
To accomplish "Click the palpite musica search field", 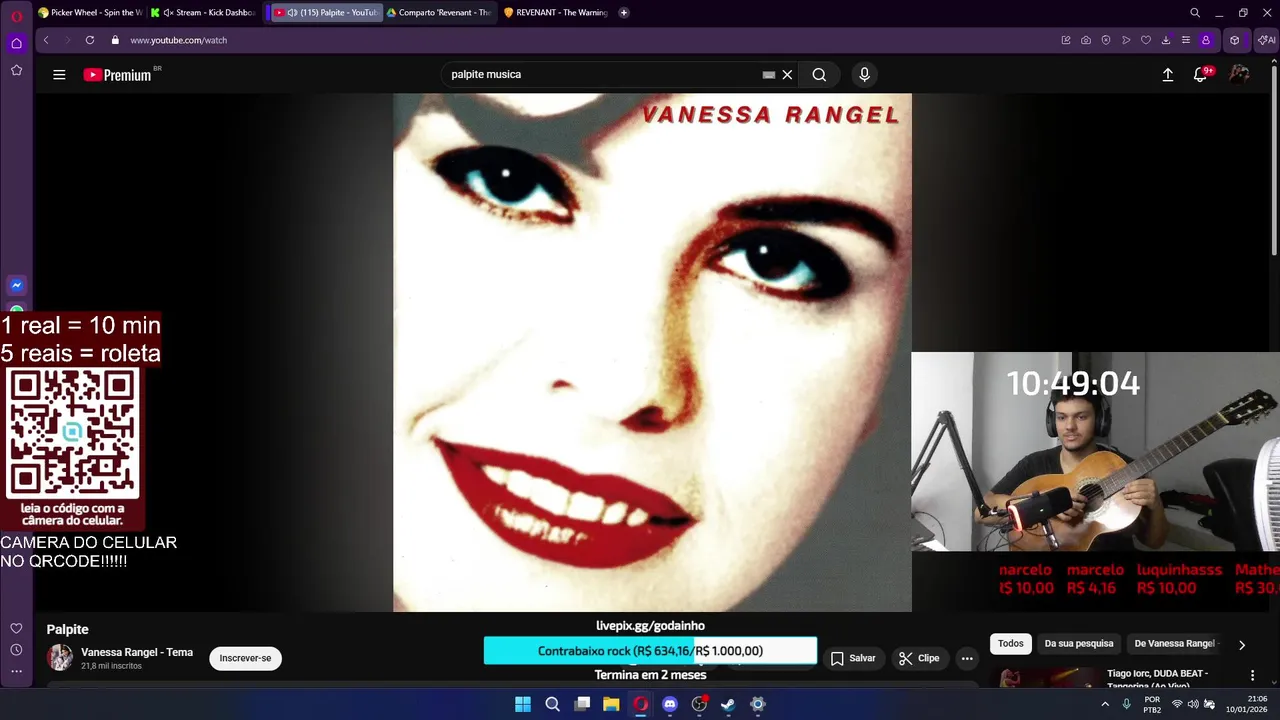I will coord(600,75).
